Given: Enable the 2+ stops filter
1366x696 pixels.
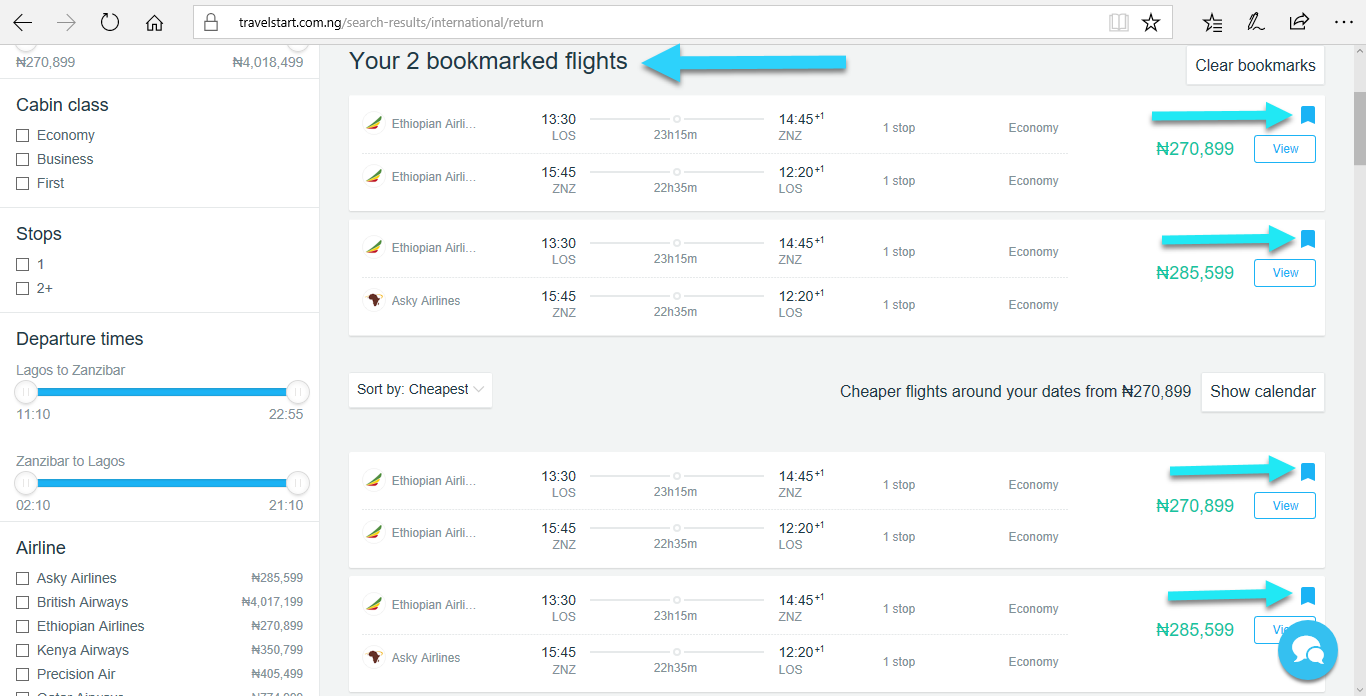Looking at the screenshot, I should click(23, 288).
